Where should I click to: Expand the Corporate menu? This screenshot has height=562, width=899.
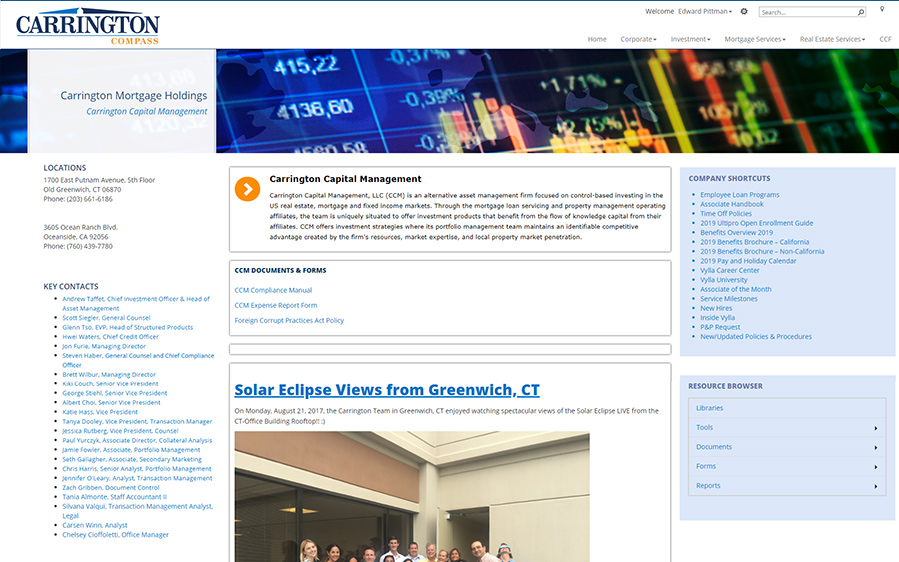coord(638,40)
